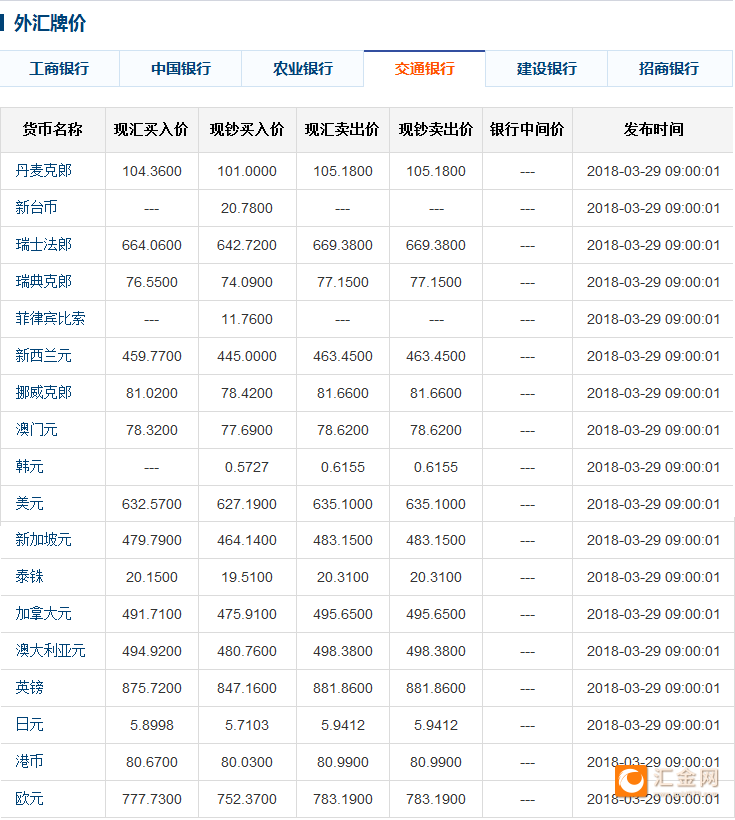
Task: Click the 现钞买入价 column header
Action: [247, 129]
